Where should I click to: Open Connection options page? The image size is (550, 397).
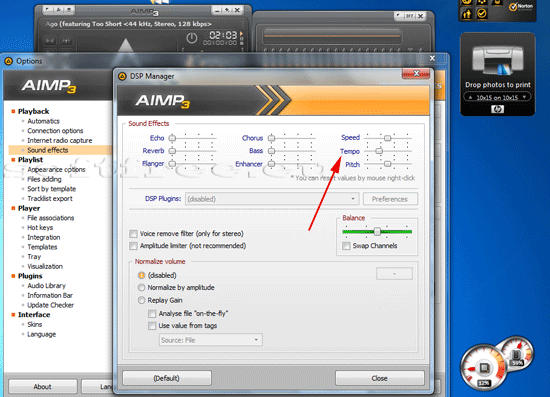point(55,131)
